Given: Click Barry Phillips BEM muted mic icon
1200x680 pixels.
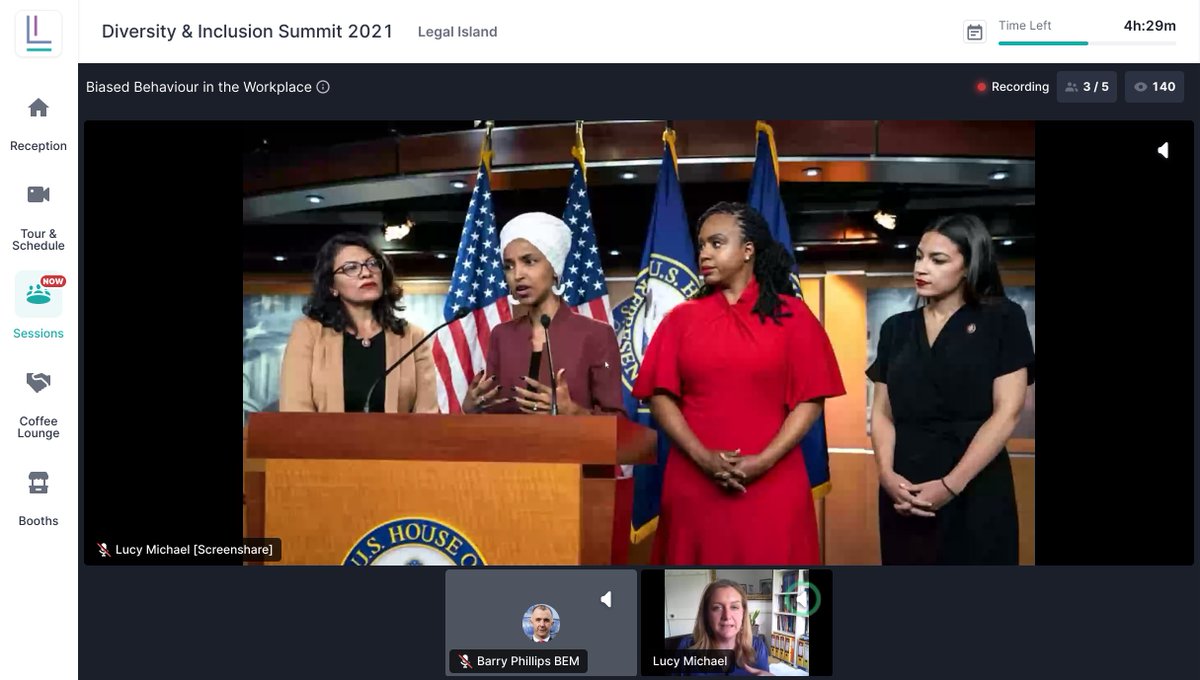Looking at the screenshot, I should point(465,662).
